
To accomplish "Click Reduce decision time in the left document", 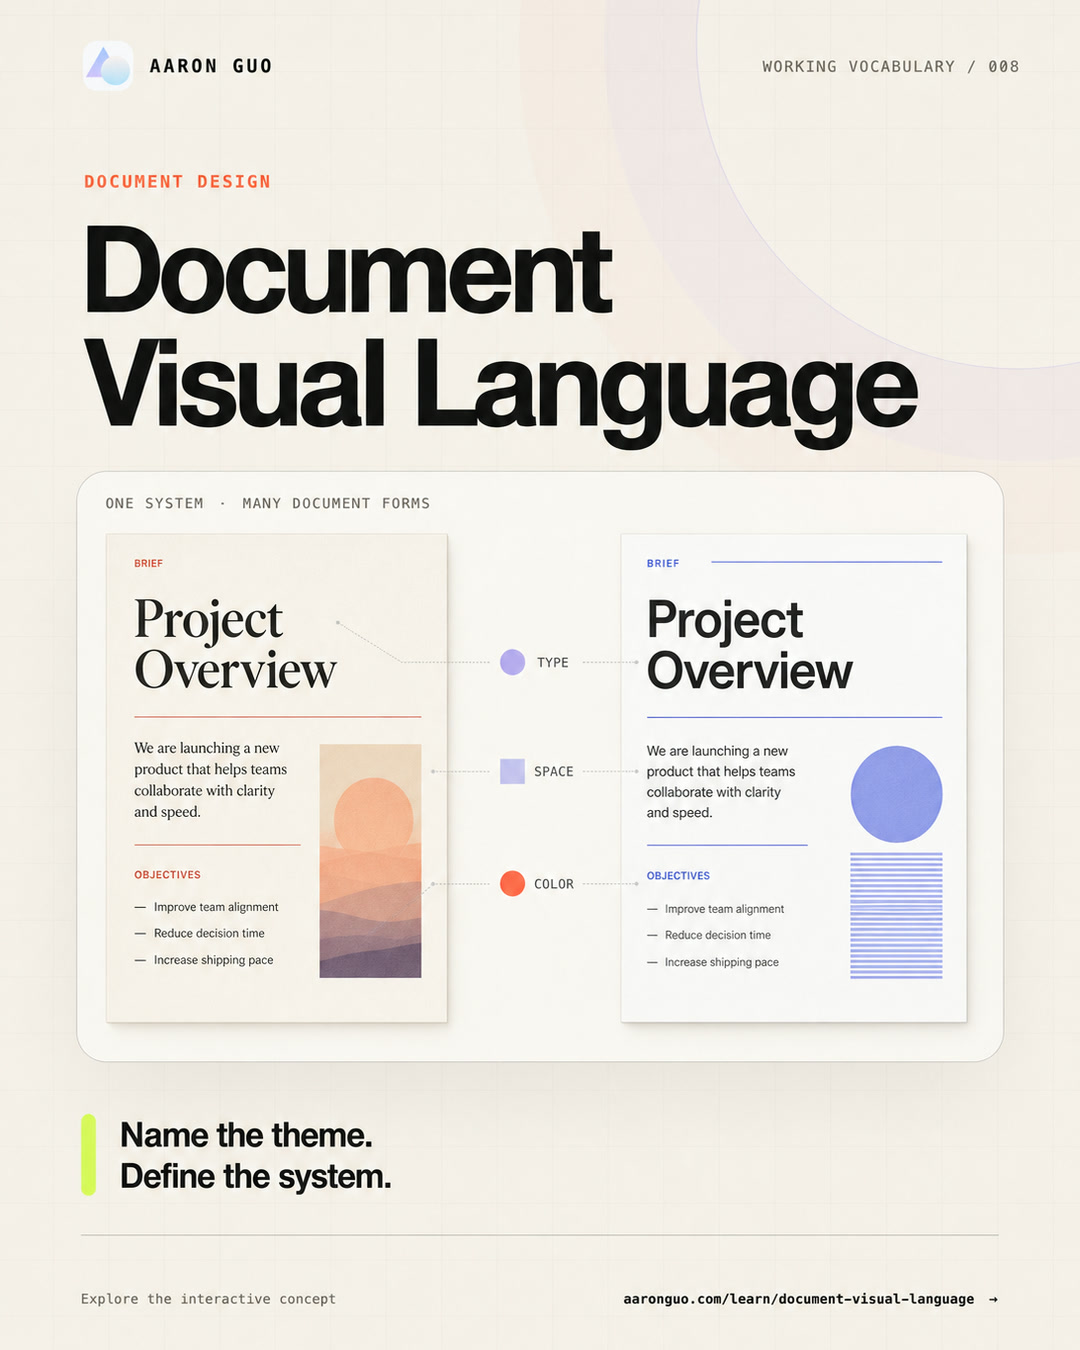I will [x=209, y=933].
